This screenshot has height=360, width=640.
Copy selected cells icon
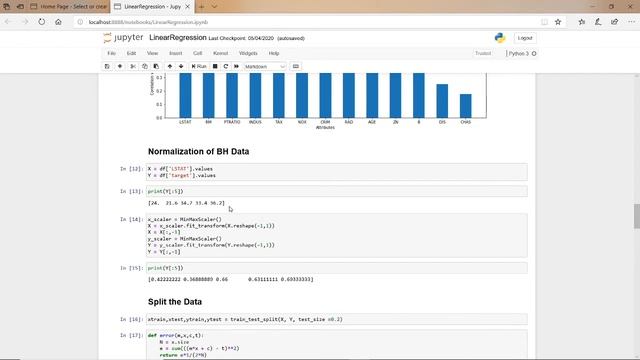144,66
